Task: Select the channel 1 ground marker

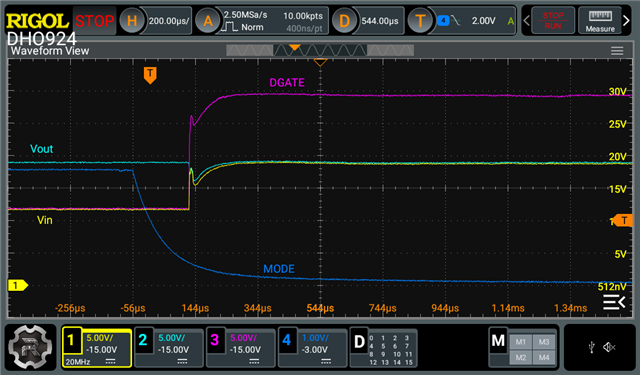Action: [x=18, y=285]
